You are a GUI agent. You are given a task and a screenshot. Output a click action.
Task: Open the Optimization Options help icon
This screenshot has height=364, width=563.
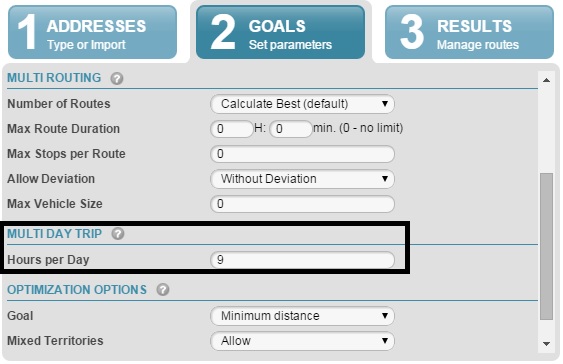tap(163, 289)
